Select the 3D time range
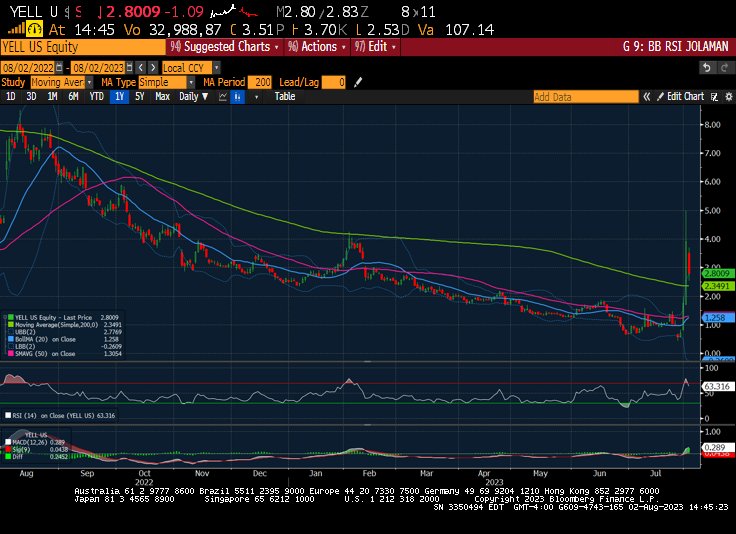This screenshot has width=736, height=534. click(31, 97)
